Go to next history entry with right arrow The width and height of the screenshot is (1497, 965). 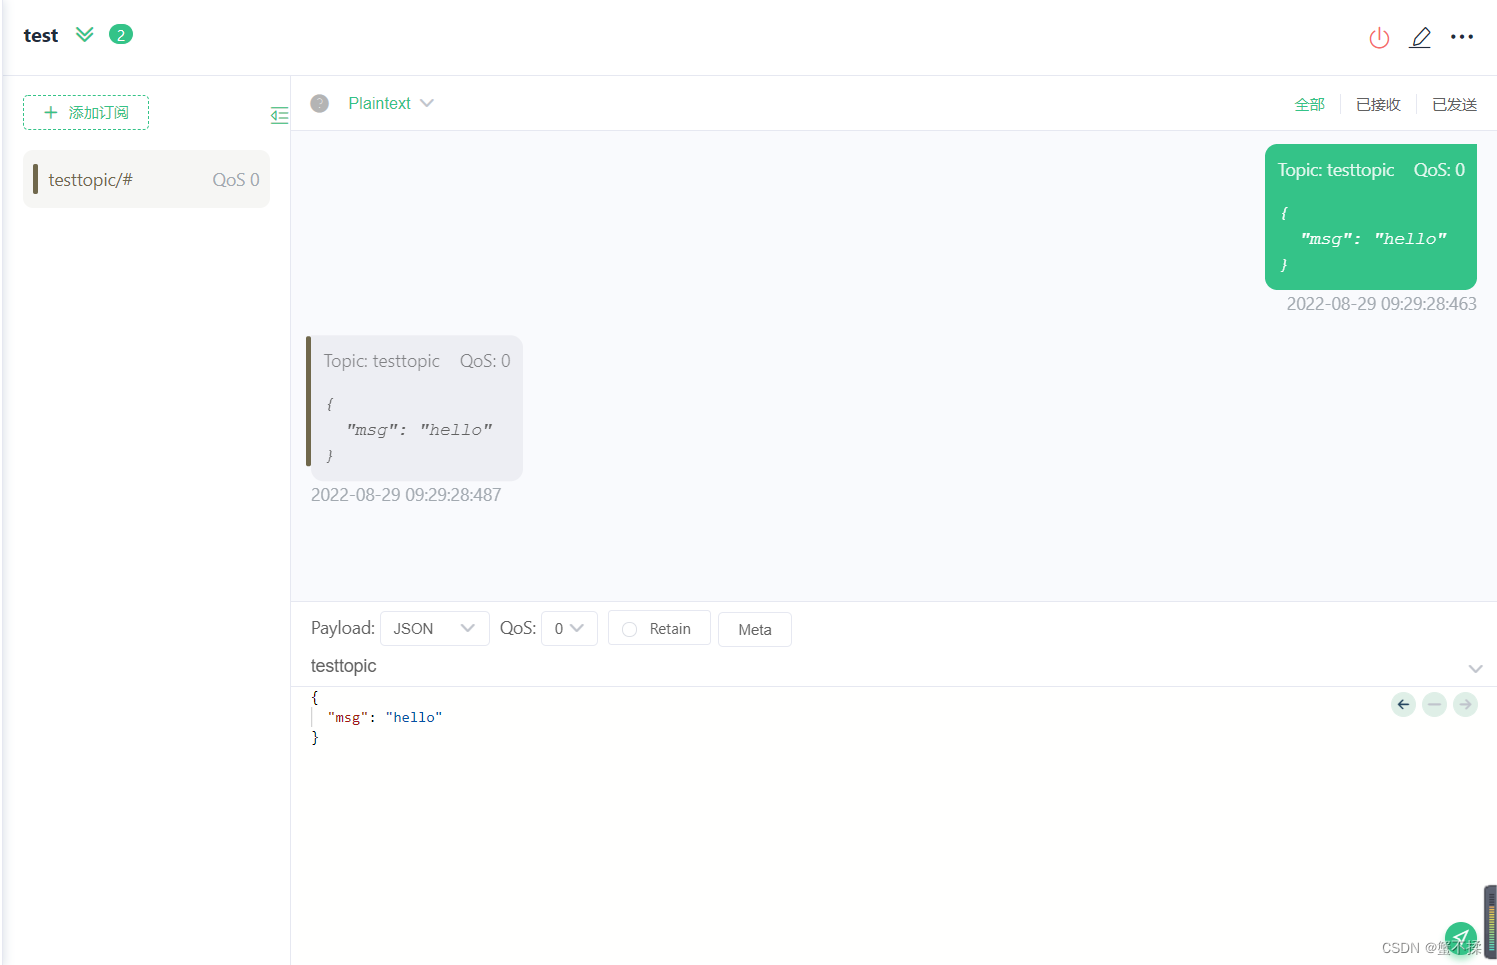(1465, 704)
